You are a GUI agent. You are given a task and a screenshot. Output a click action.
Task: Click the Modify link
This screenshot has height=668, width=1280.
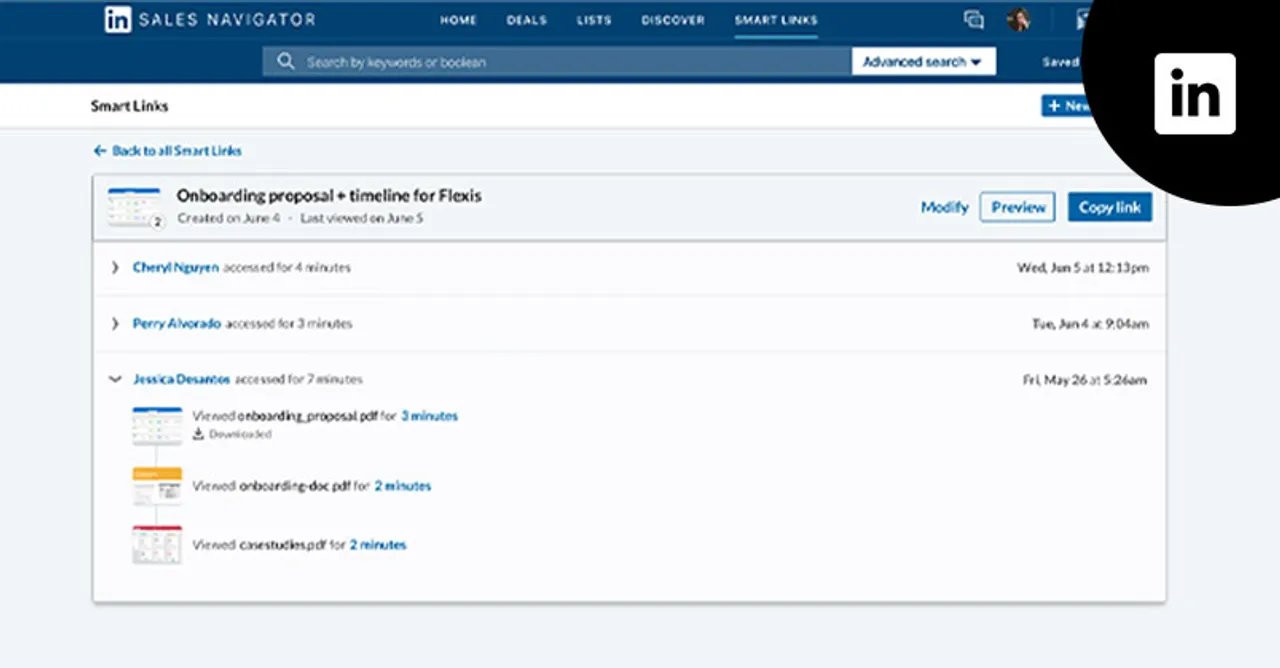point(945,207)
